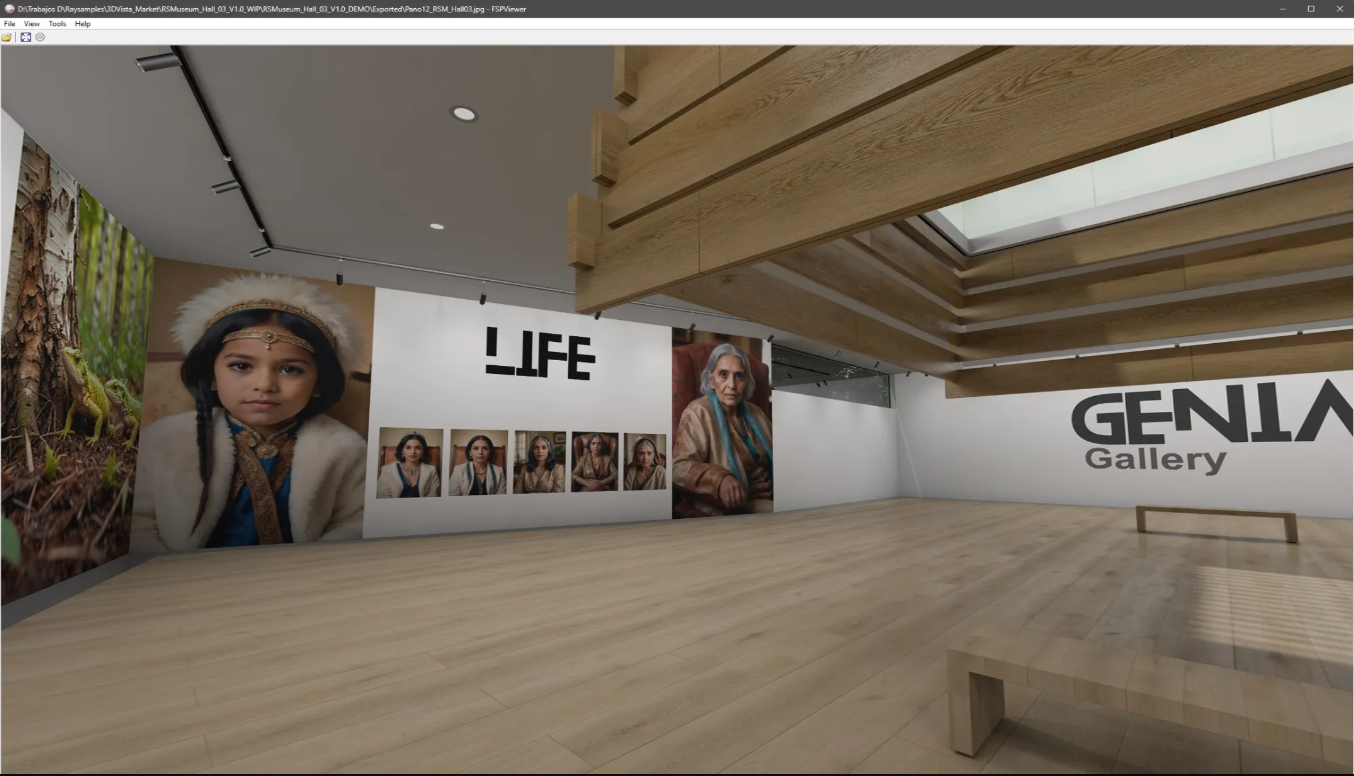Select the first small portrait under LIFE
This screenshot has width=1354, height=776.
click(409, 463)
